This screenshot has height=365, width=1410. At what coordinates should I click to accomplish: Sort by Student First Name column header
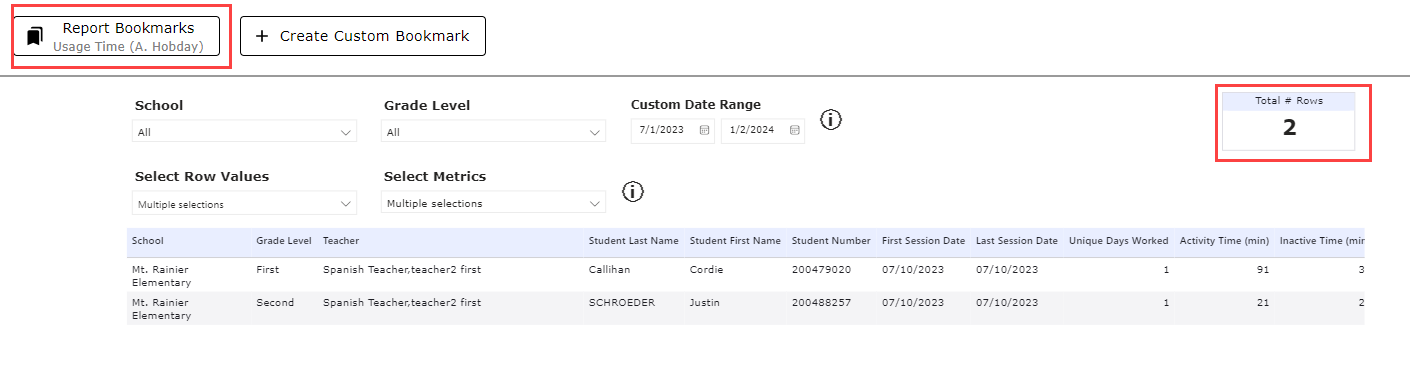click(735, 241)
